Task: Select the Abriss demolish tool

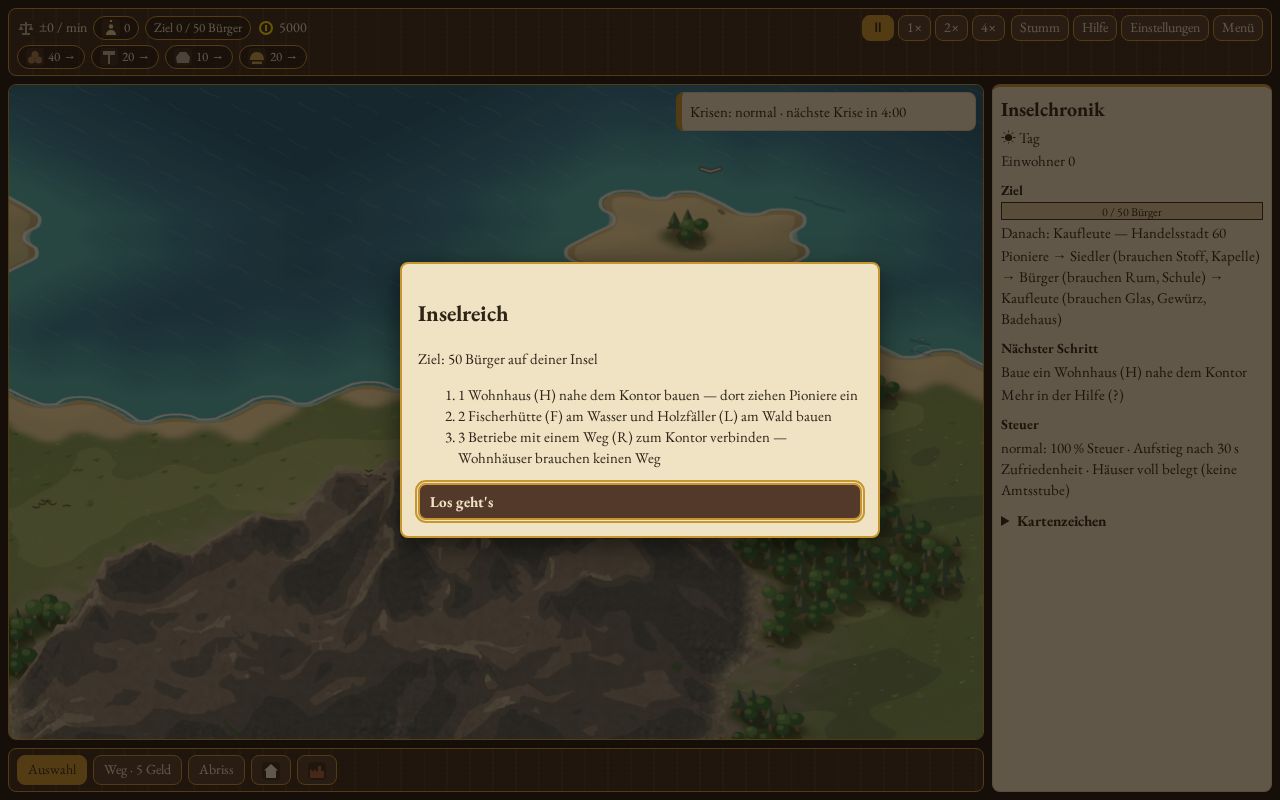Action: tap(216, 770)
